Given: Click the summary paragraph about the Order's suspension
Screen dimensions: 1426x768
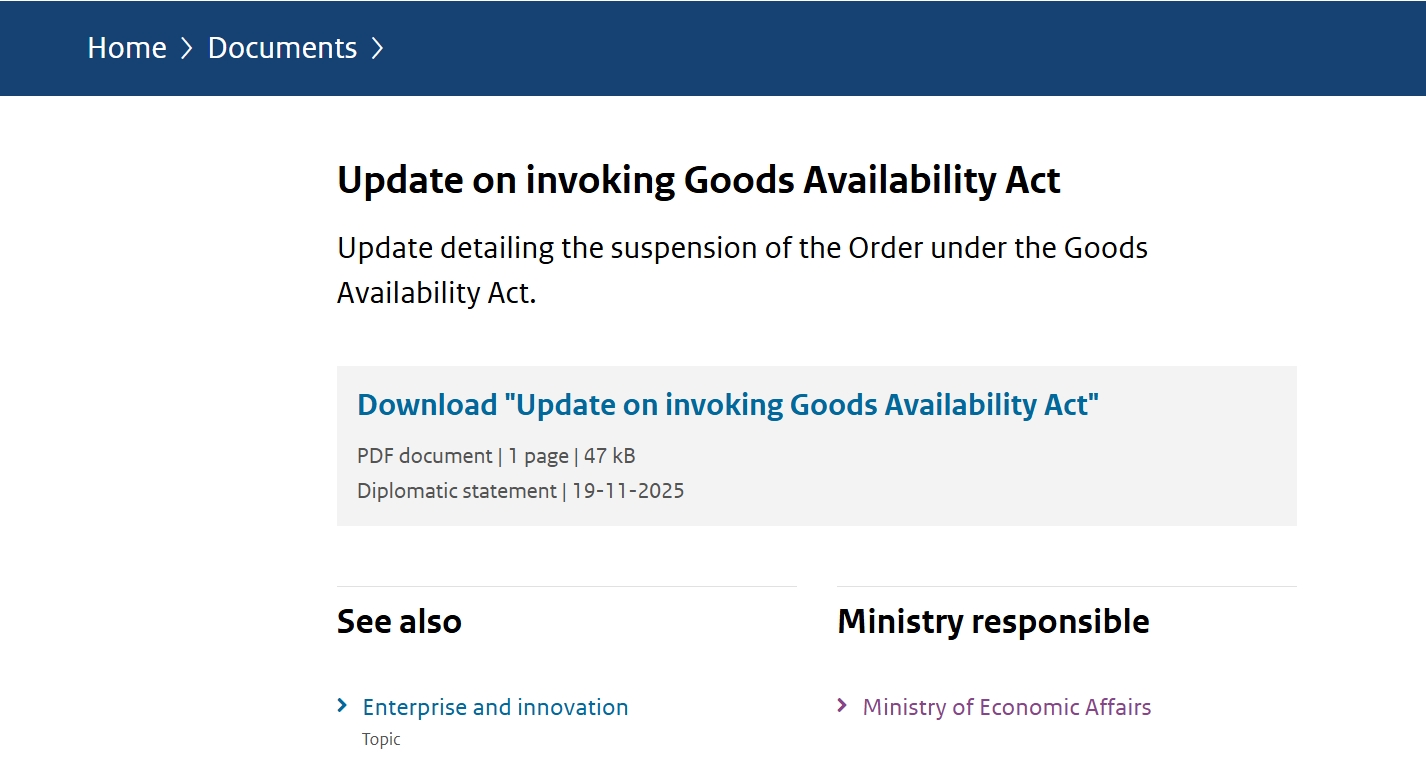Looking at the screenshot, I should point(742,270).
